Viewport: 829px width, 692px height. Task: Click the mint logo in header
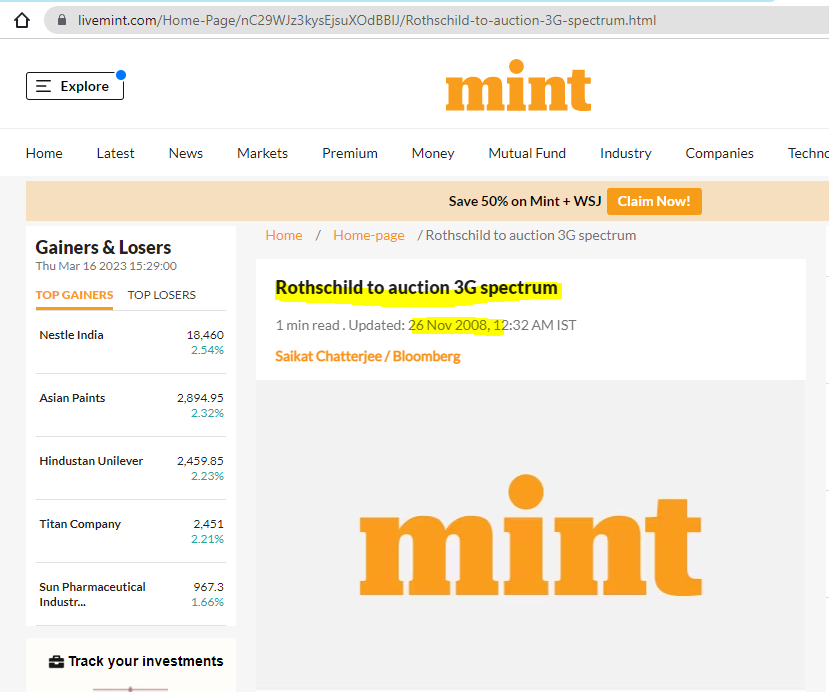[x=518, y=85]
